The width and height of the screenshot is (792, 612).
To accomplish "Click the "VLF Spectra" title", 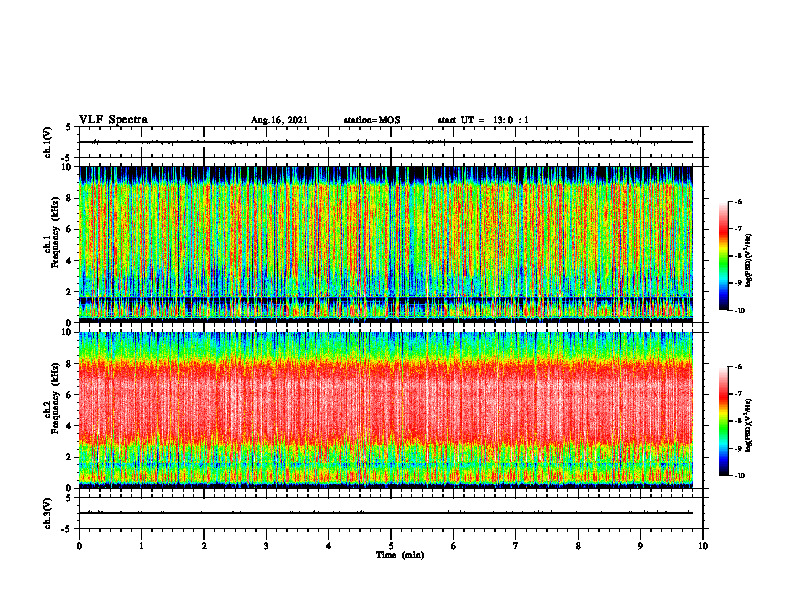I will pyautogui.click(x=113, y=120).
